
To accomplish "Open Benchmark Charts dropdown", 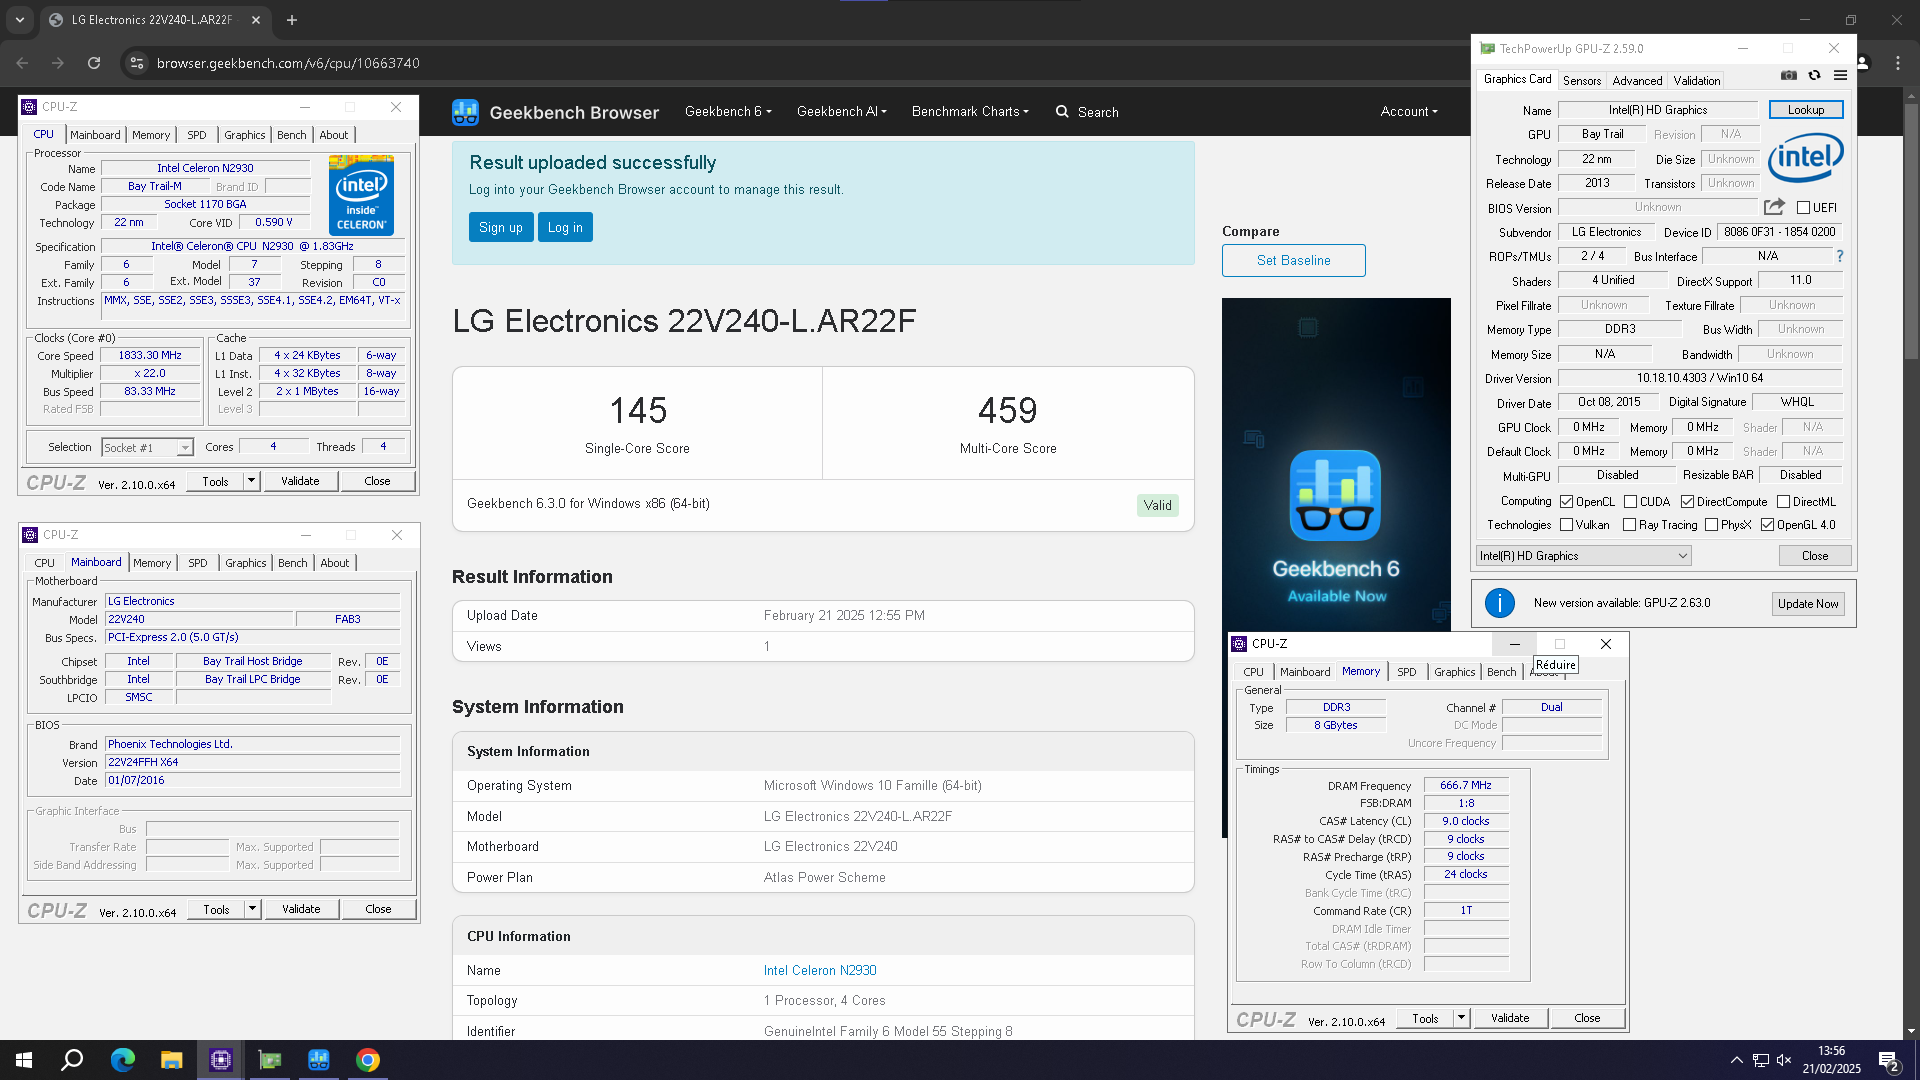I will click(970, 112).
